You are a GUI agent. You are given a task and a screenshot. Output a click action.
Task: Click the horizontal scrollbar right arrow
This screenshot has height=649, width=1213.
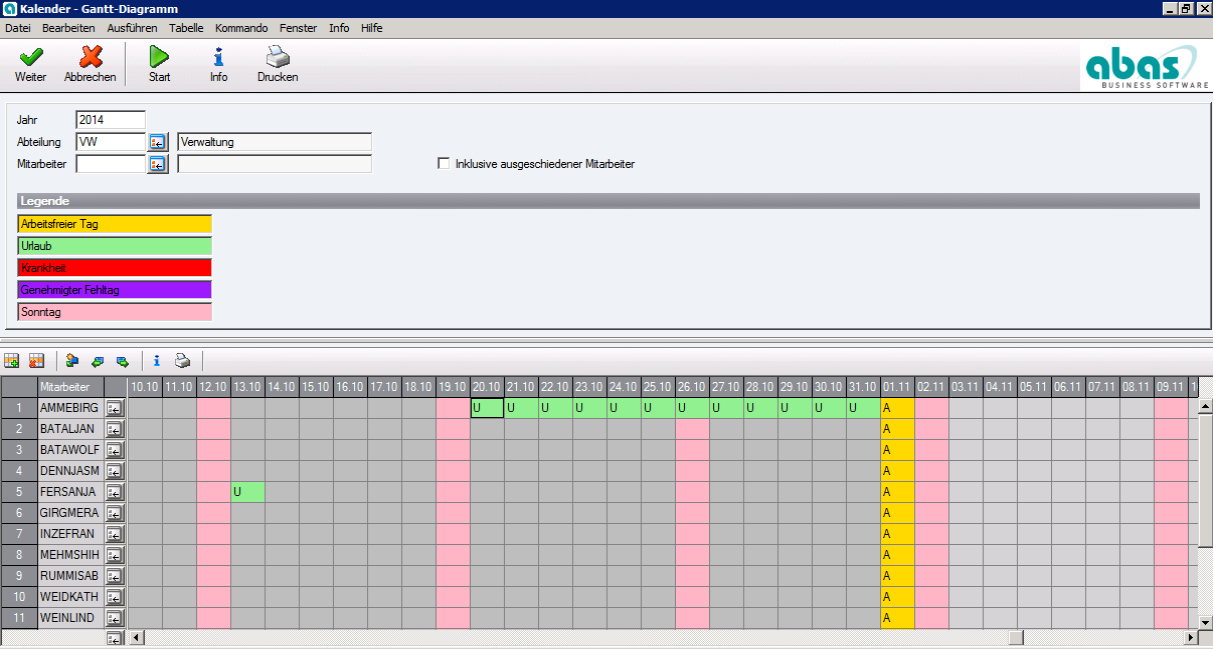(1191, 638)
